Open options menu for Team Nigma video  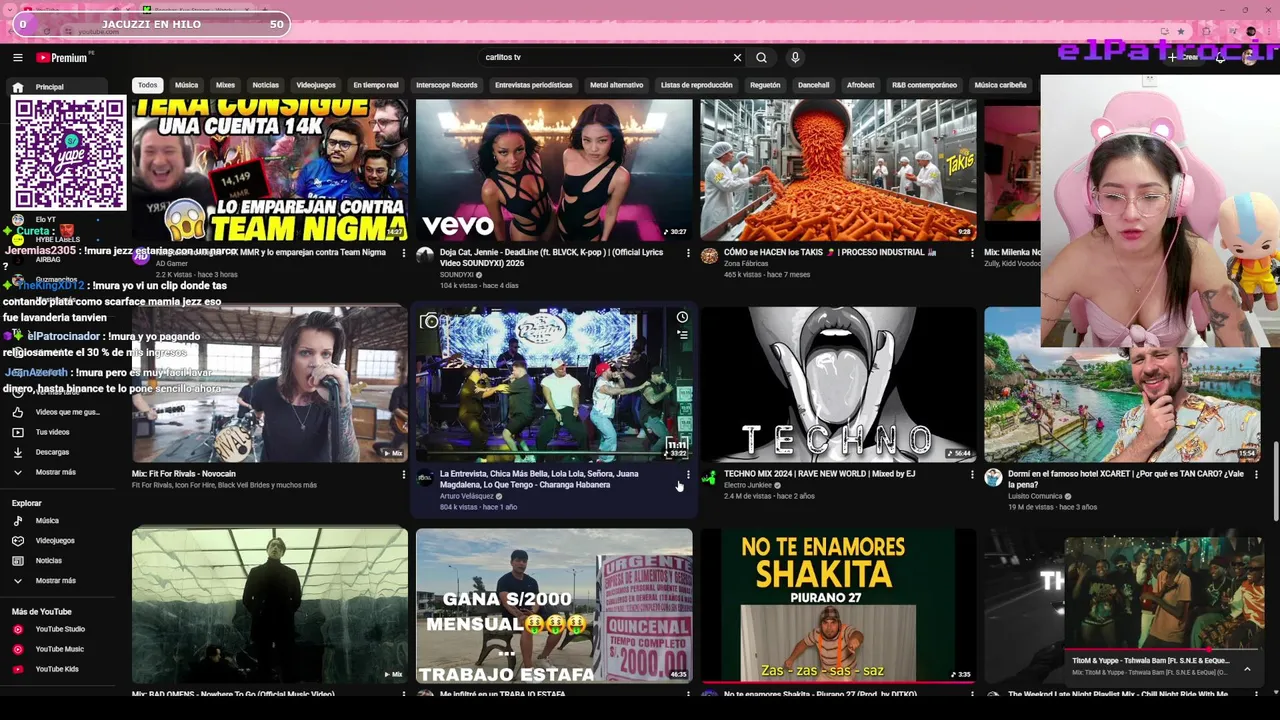[x=404, y=253]
